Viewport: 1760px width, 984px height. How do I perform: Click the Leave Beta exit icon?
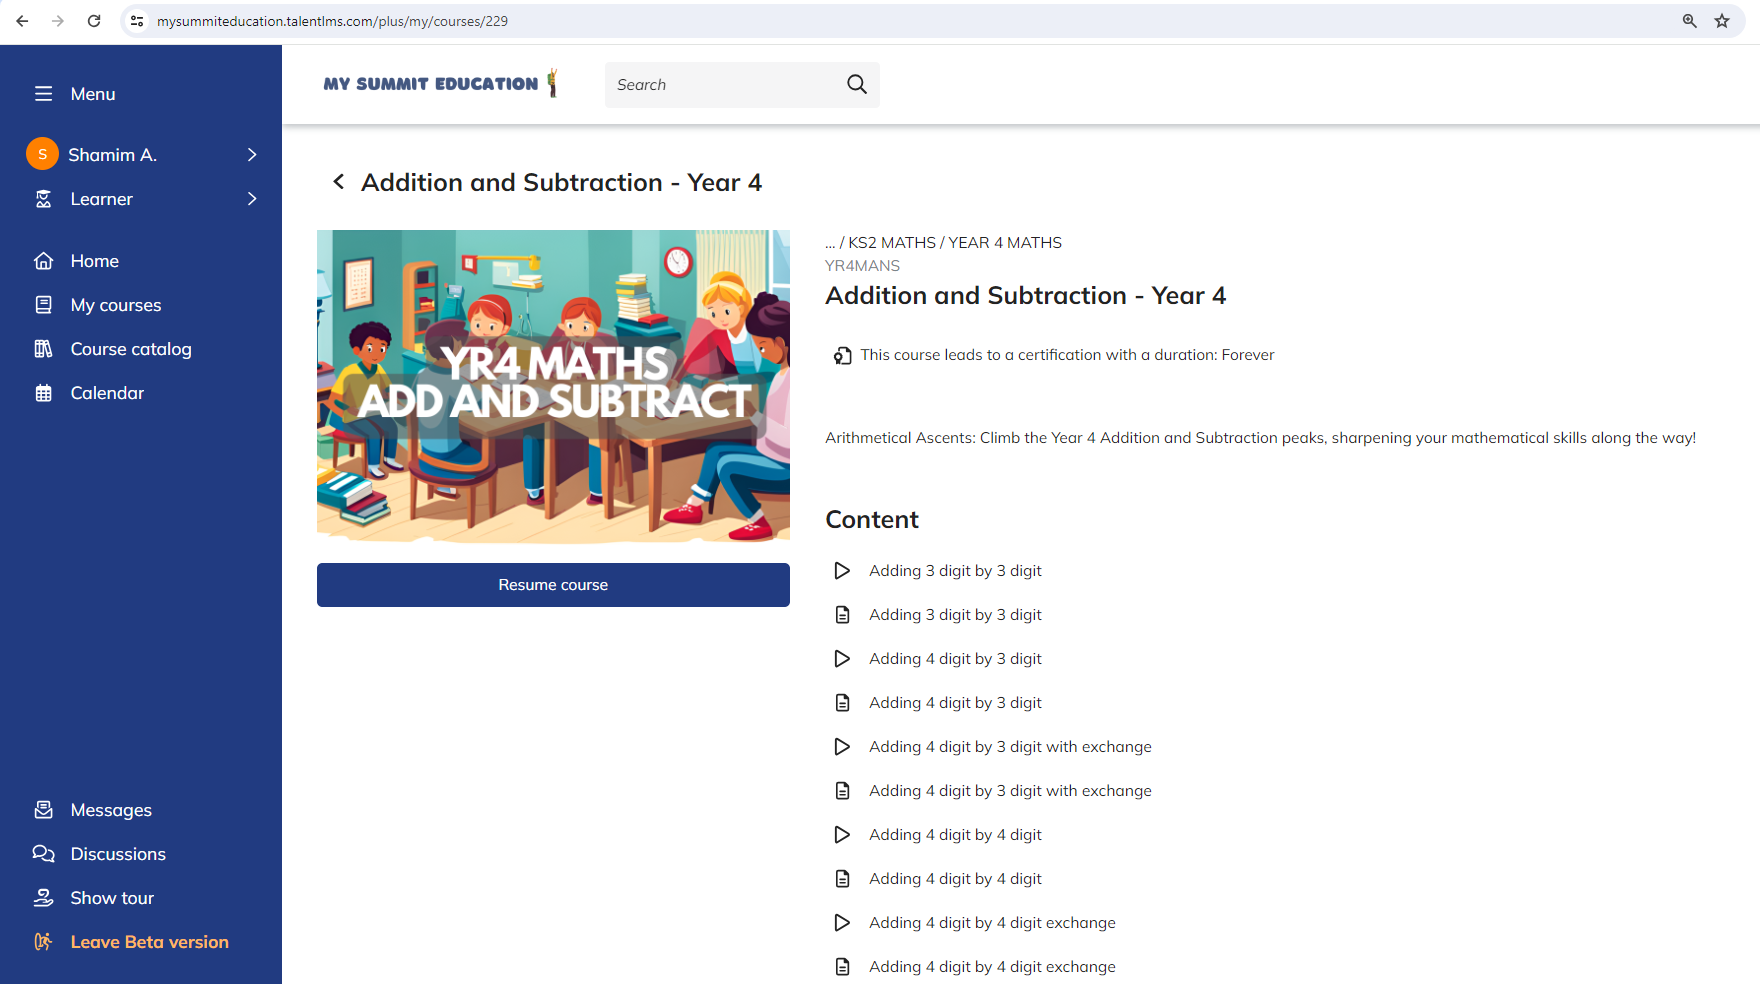pos(43,942)
